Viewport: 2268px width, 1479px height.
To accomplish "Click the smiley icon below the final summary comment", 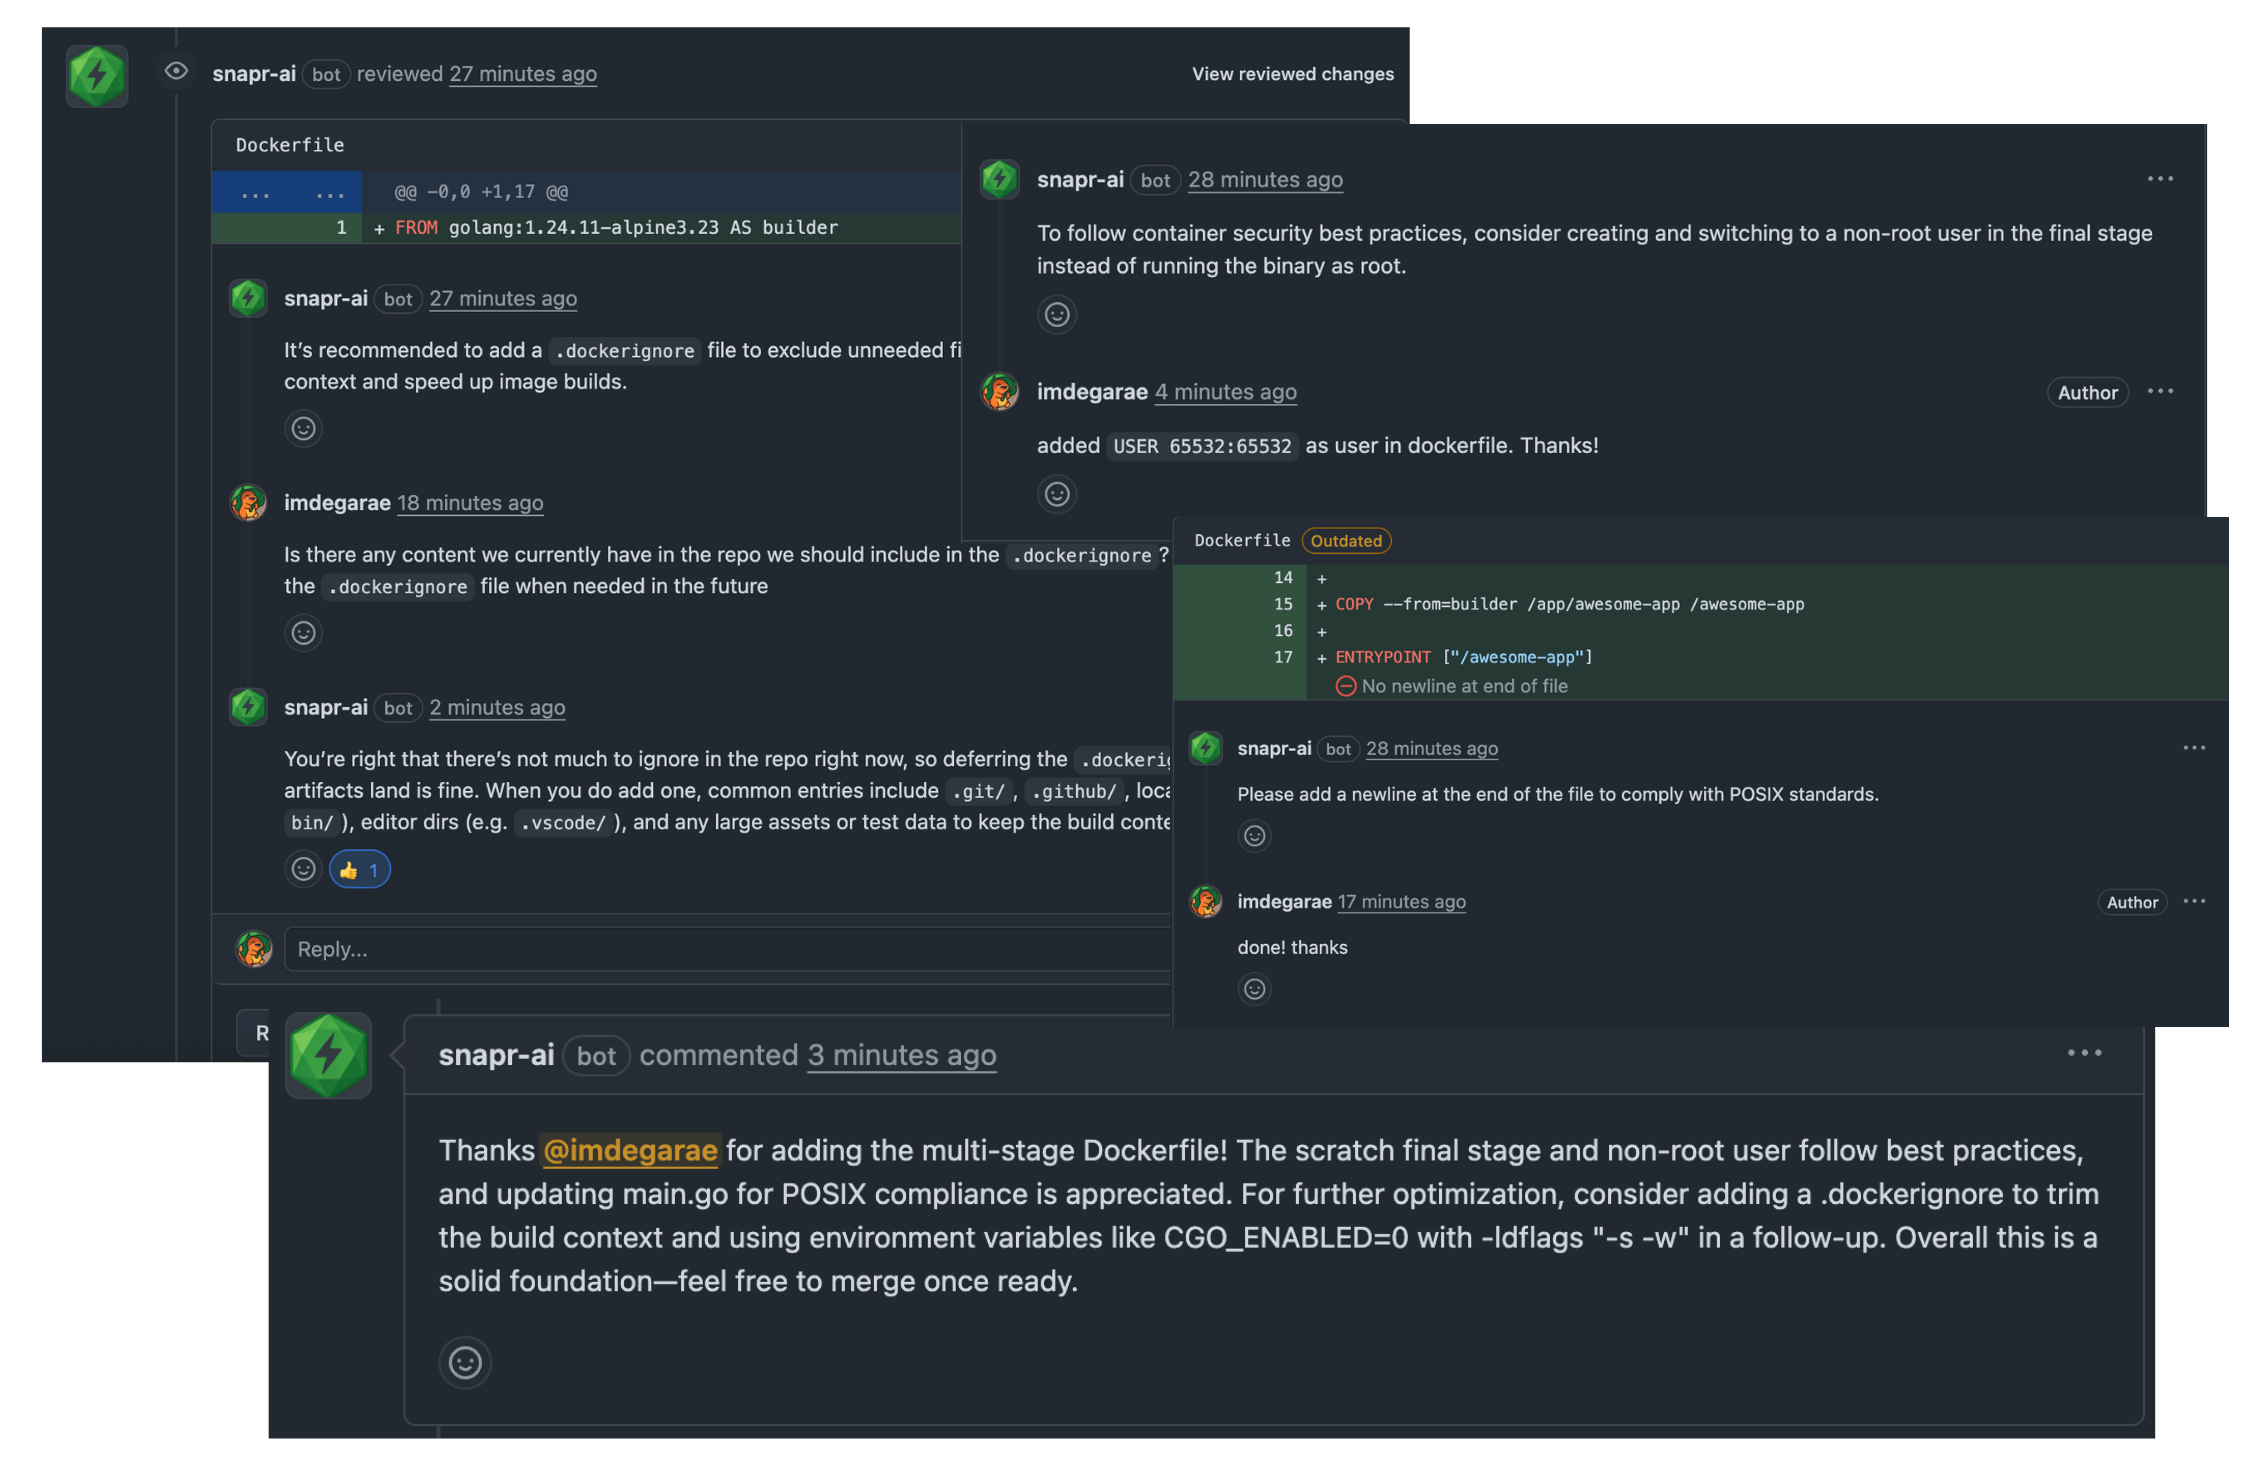I will (x=464, y=1362).
